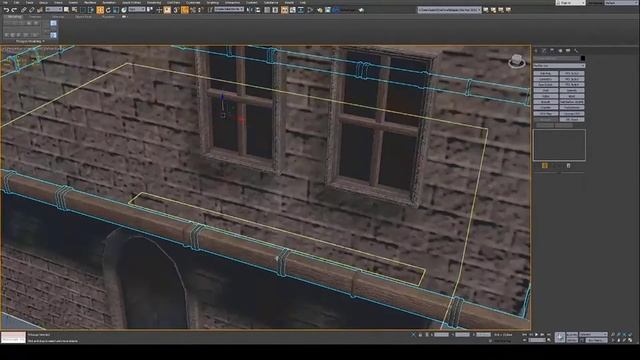
Task: Toggle the highlighted Keyboard Shortcut Override button
Action: tap(167, 10)
